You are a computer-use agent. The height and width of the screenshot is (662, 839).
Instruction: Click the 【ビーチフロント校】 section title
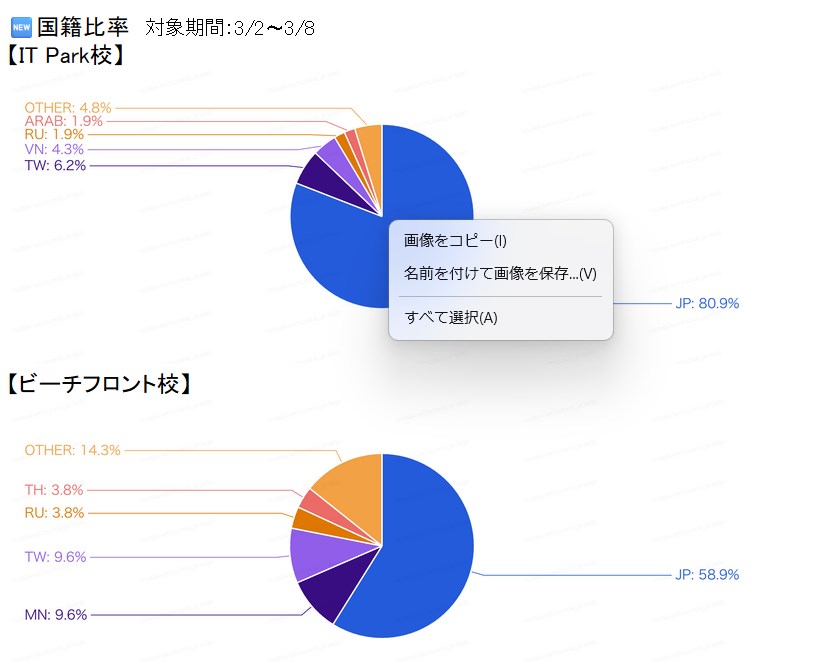(98, 383)
